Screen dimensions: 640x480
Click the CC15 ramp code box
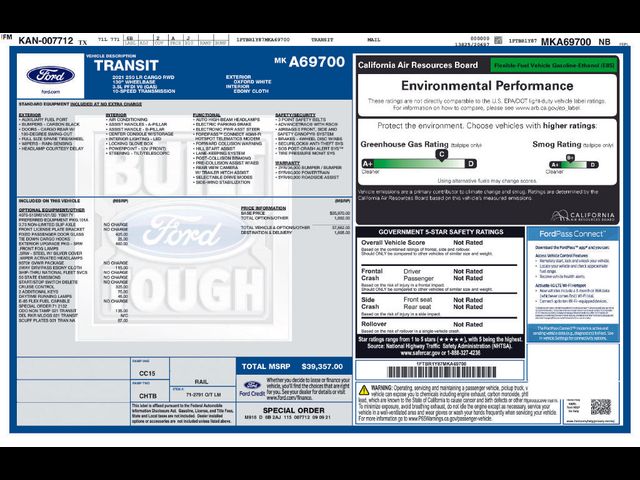pyautogui.click(x=147, y=373)
